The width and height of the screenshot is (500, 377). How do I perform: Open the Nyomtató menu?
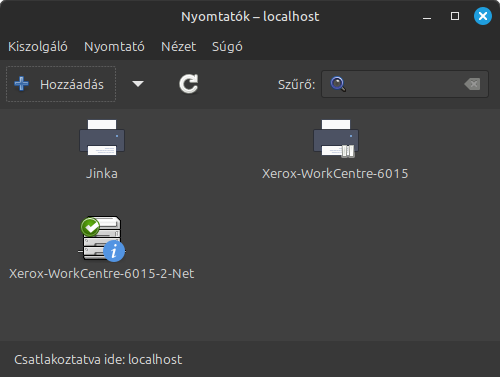(x=114, y=47)
